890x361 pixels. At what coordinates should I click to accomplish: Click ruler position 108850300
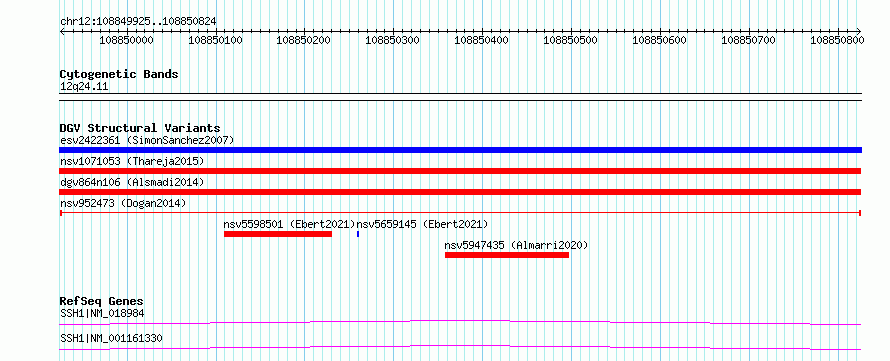pos(393,40)
